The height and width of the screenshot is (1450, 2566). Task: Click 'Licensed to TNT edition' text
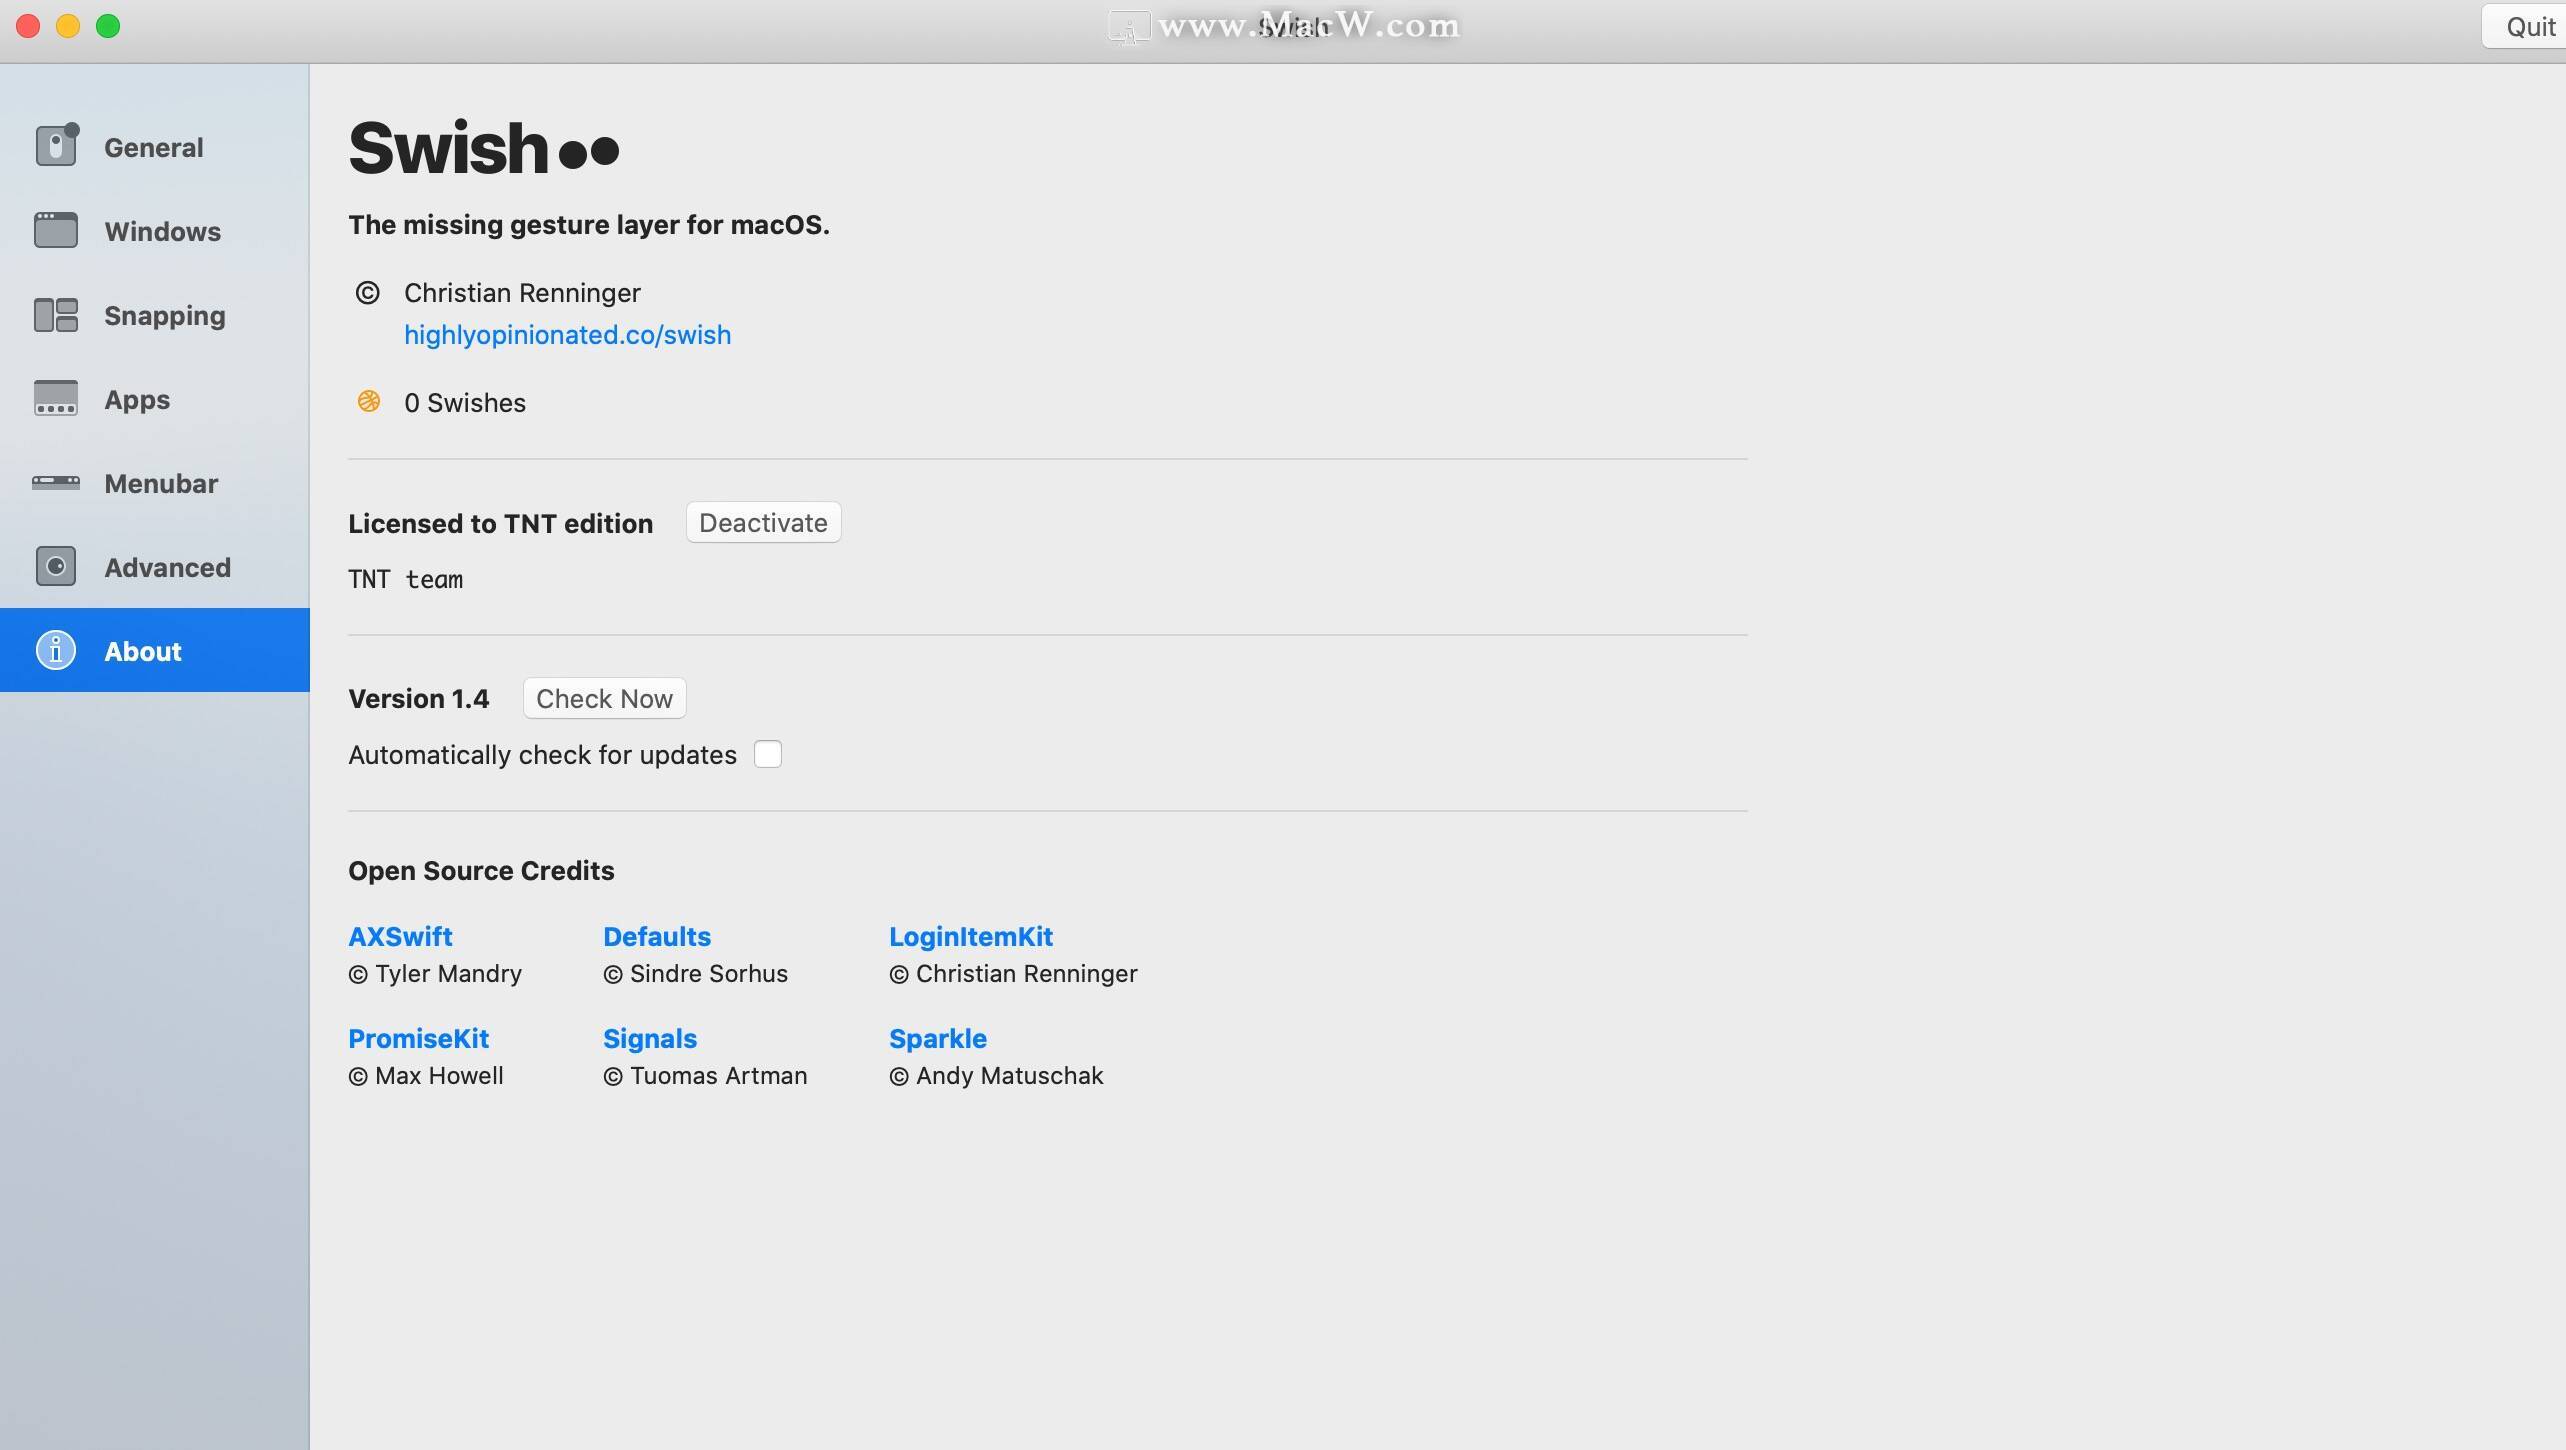tap(500, 523)
